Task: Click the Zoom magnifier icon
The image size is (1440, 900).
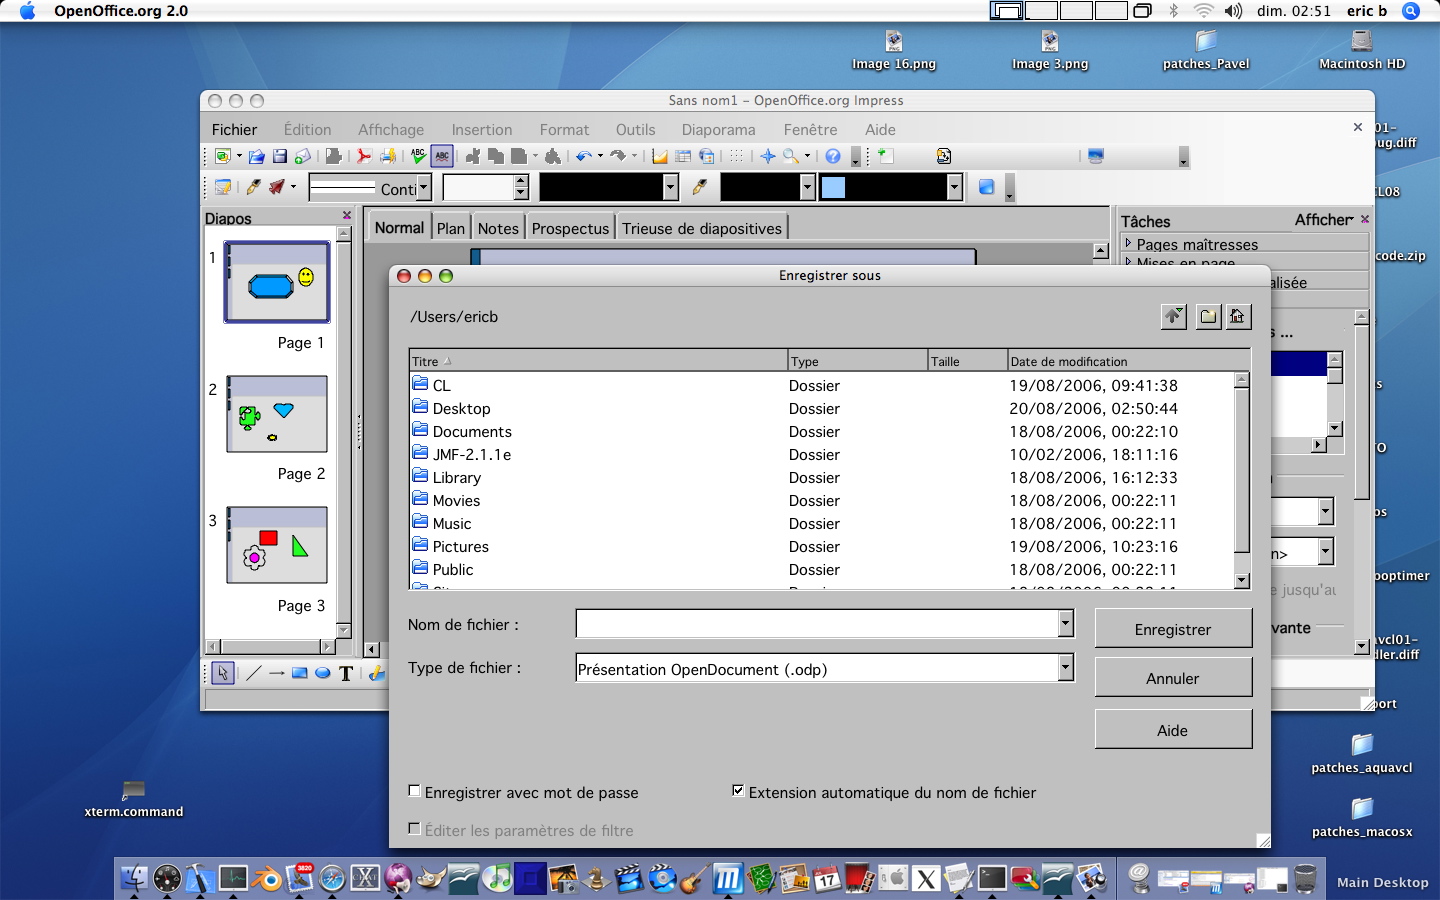Action: (x=791, y=156)
